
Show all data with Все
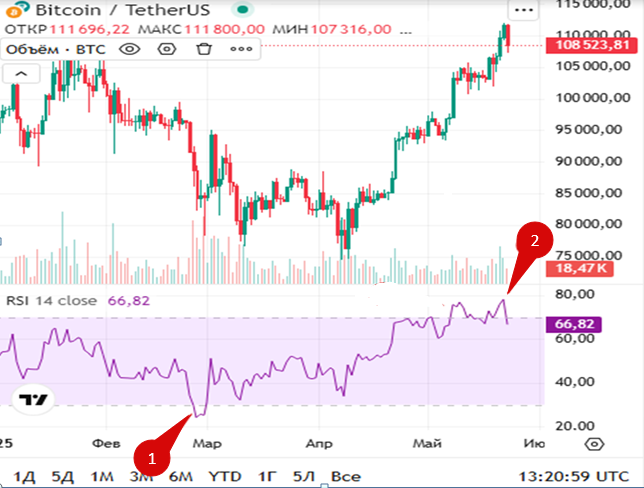345,476
